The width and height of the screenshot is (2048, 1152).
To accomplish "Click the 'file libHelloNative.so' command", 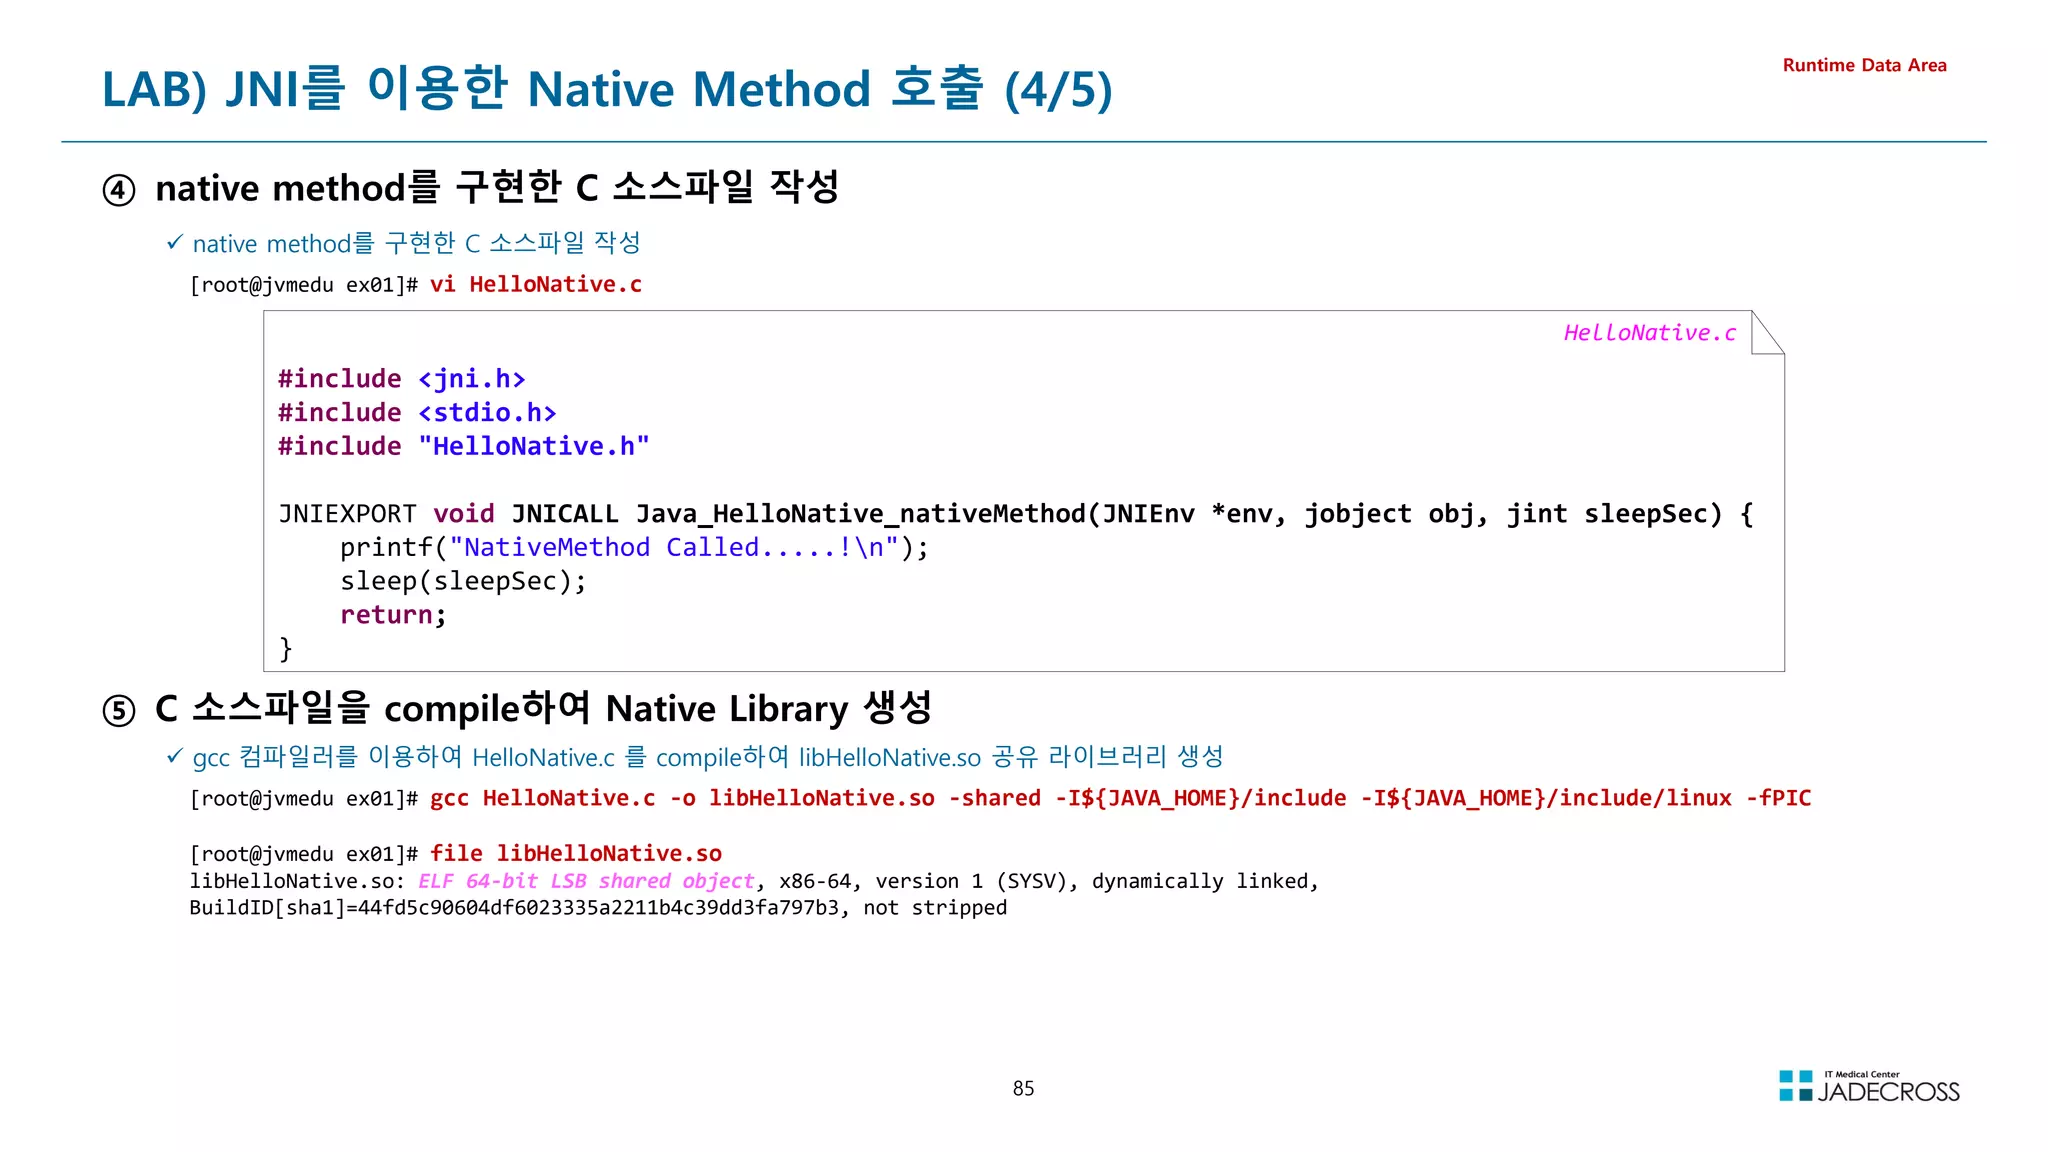I will click(x=576, y=854).
